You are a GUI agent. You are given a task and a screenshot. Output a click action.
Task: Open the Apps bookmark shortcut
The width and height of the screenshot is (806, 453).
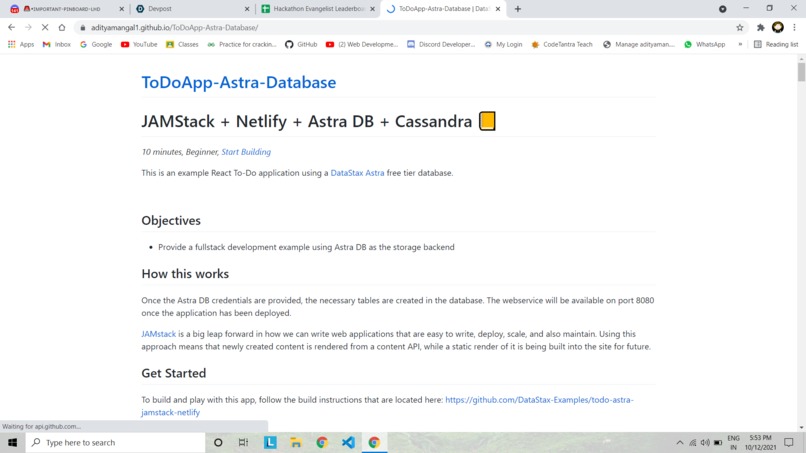pyautogui.click(x=21, y=45)
